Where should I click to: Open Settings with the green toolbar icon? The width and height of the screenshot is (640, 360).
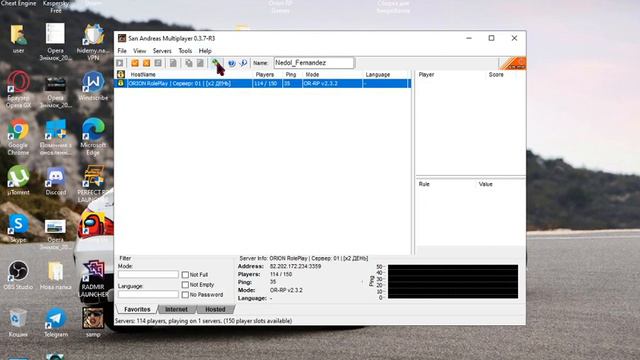click(x=216, y=63)
